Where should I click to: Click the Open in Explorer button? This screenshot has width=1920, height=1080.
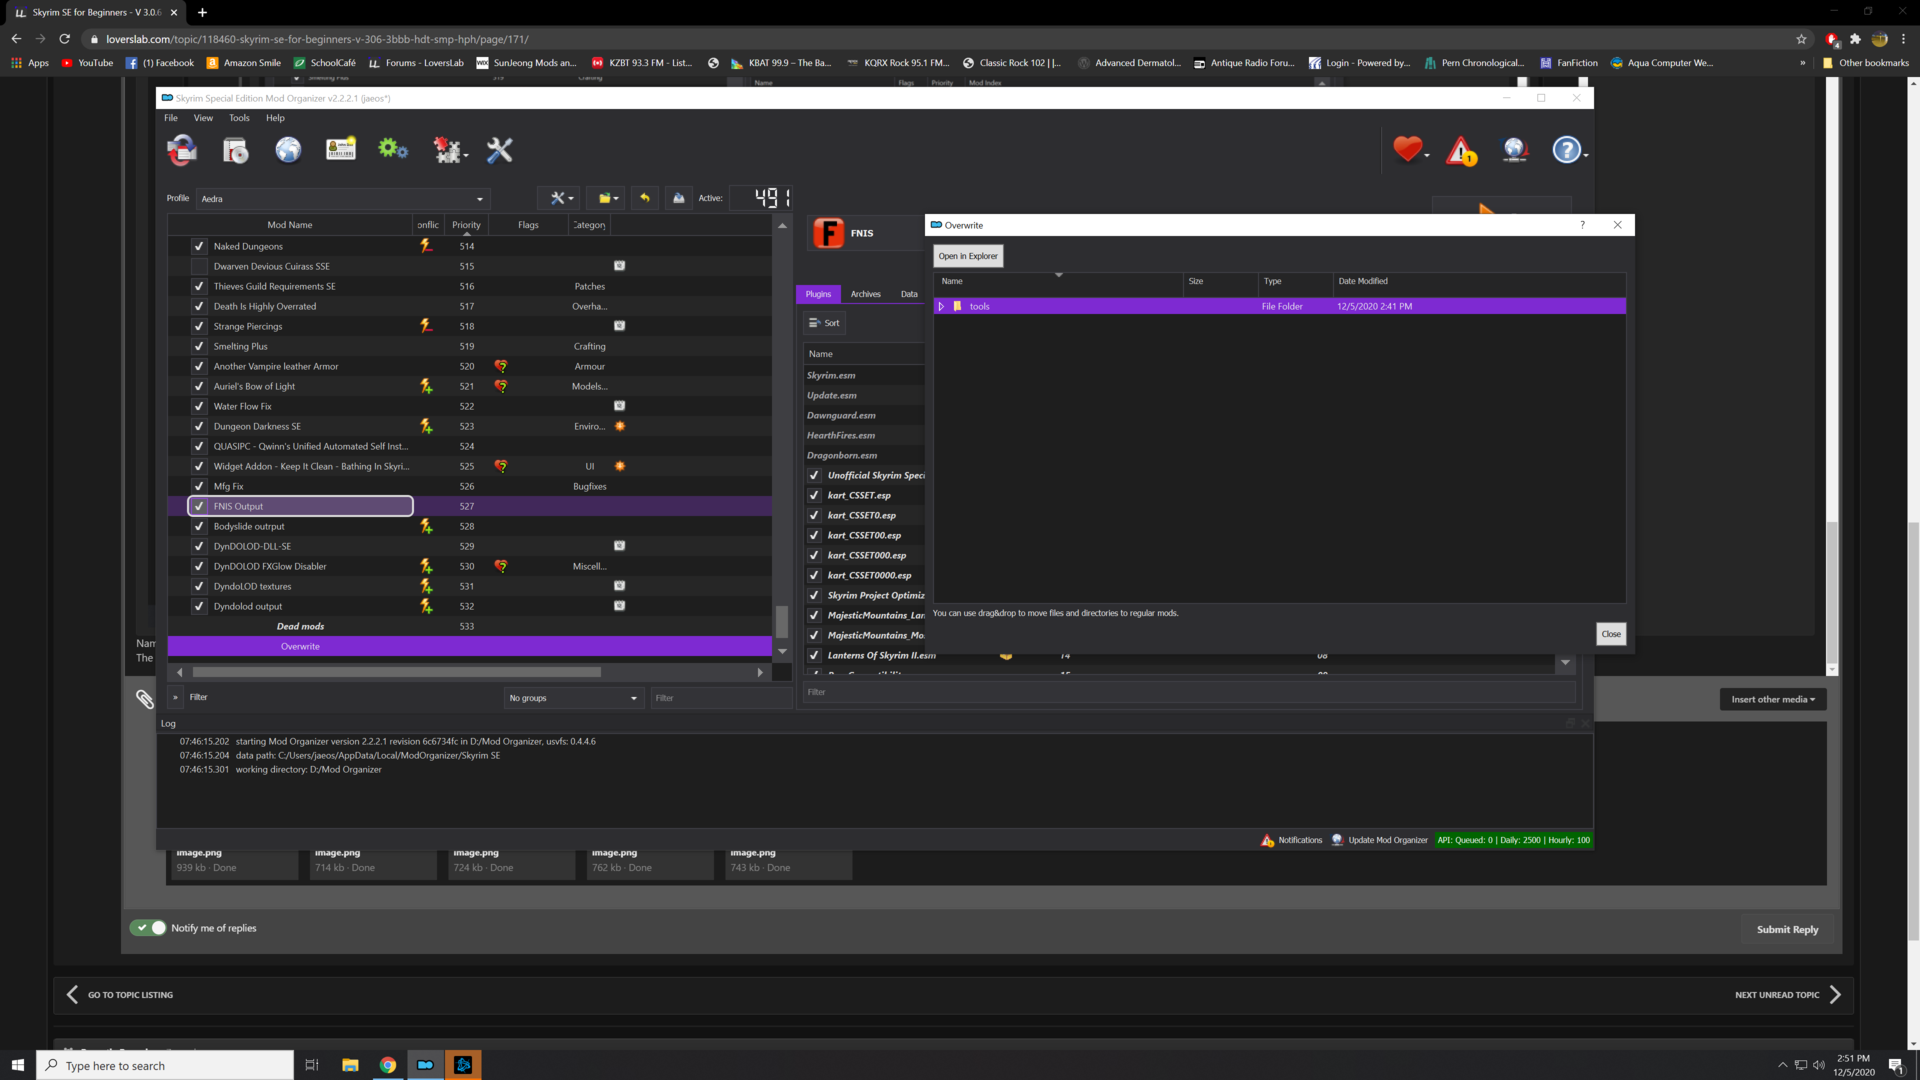[968, 256]
